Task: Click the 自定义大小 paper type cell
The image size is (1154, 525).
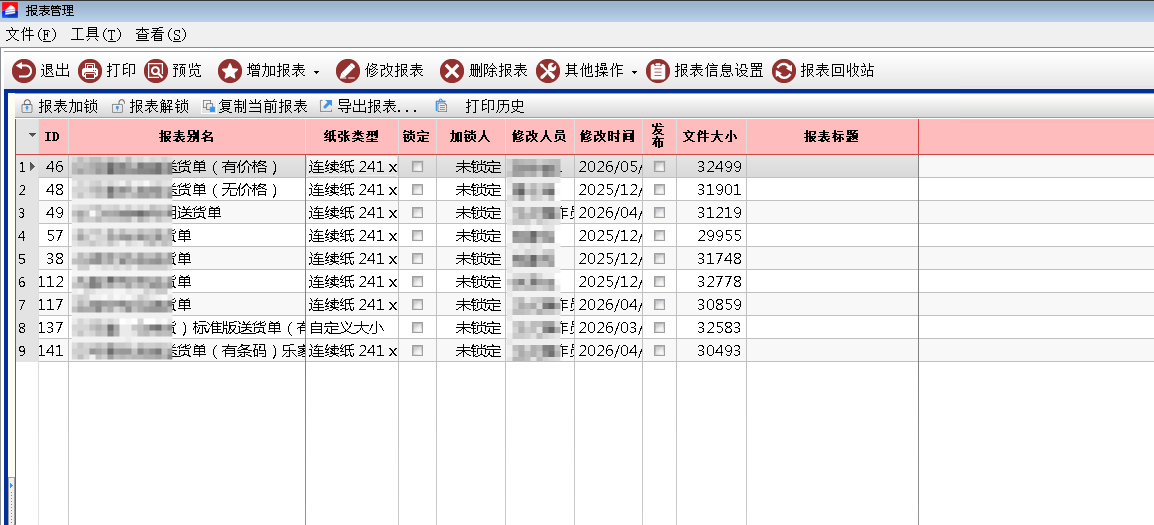Action: point(352,328)
